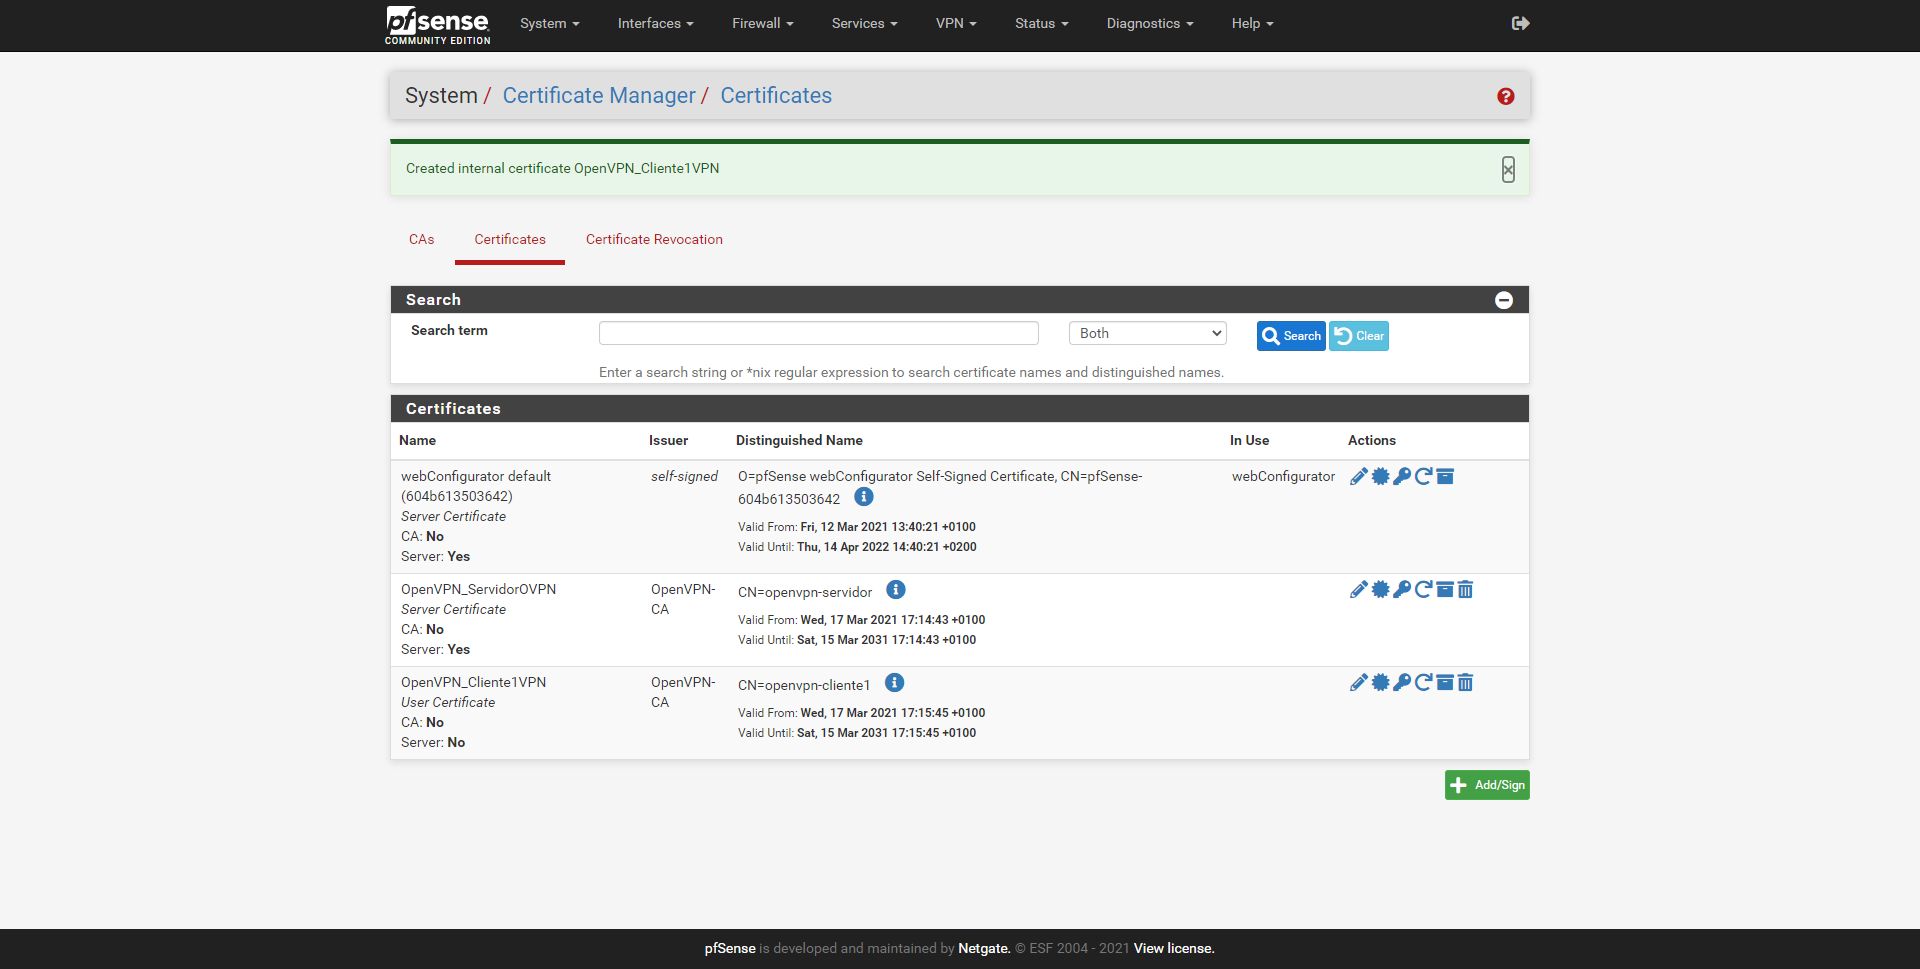Switch to the Certificate Revocation tab
Image resolution: width=1920 pixels, height=969 pixels.
(654, 240)
